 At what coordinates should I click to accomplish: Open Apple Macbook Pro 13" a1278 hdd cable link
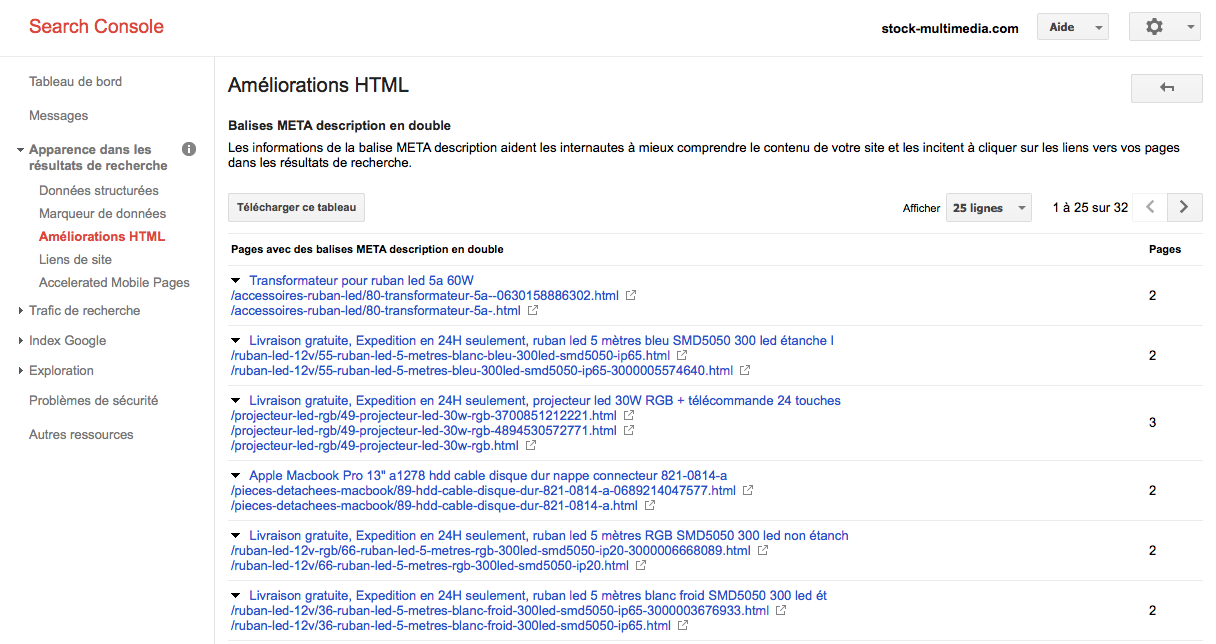point(488,475)
